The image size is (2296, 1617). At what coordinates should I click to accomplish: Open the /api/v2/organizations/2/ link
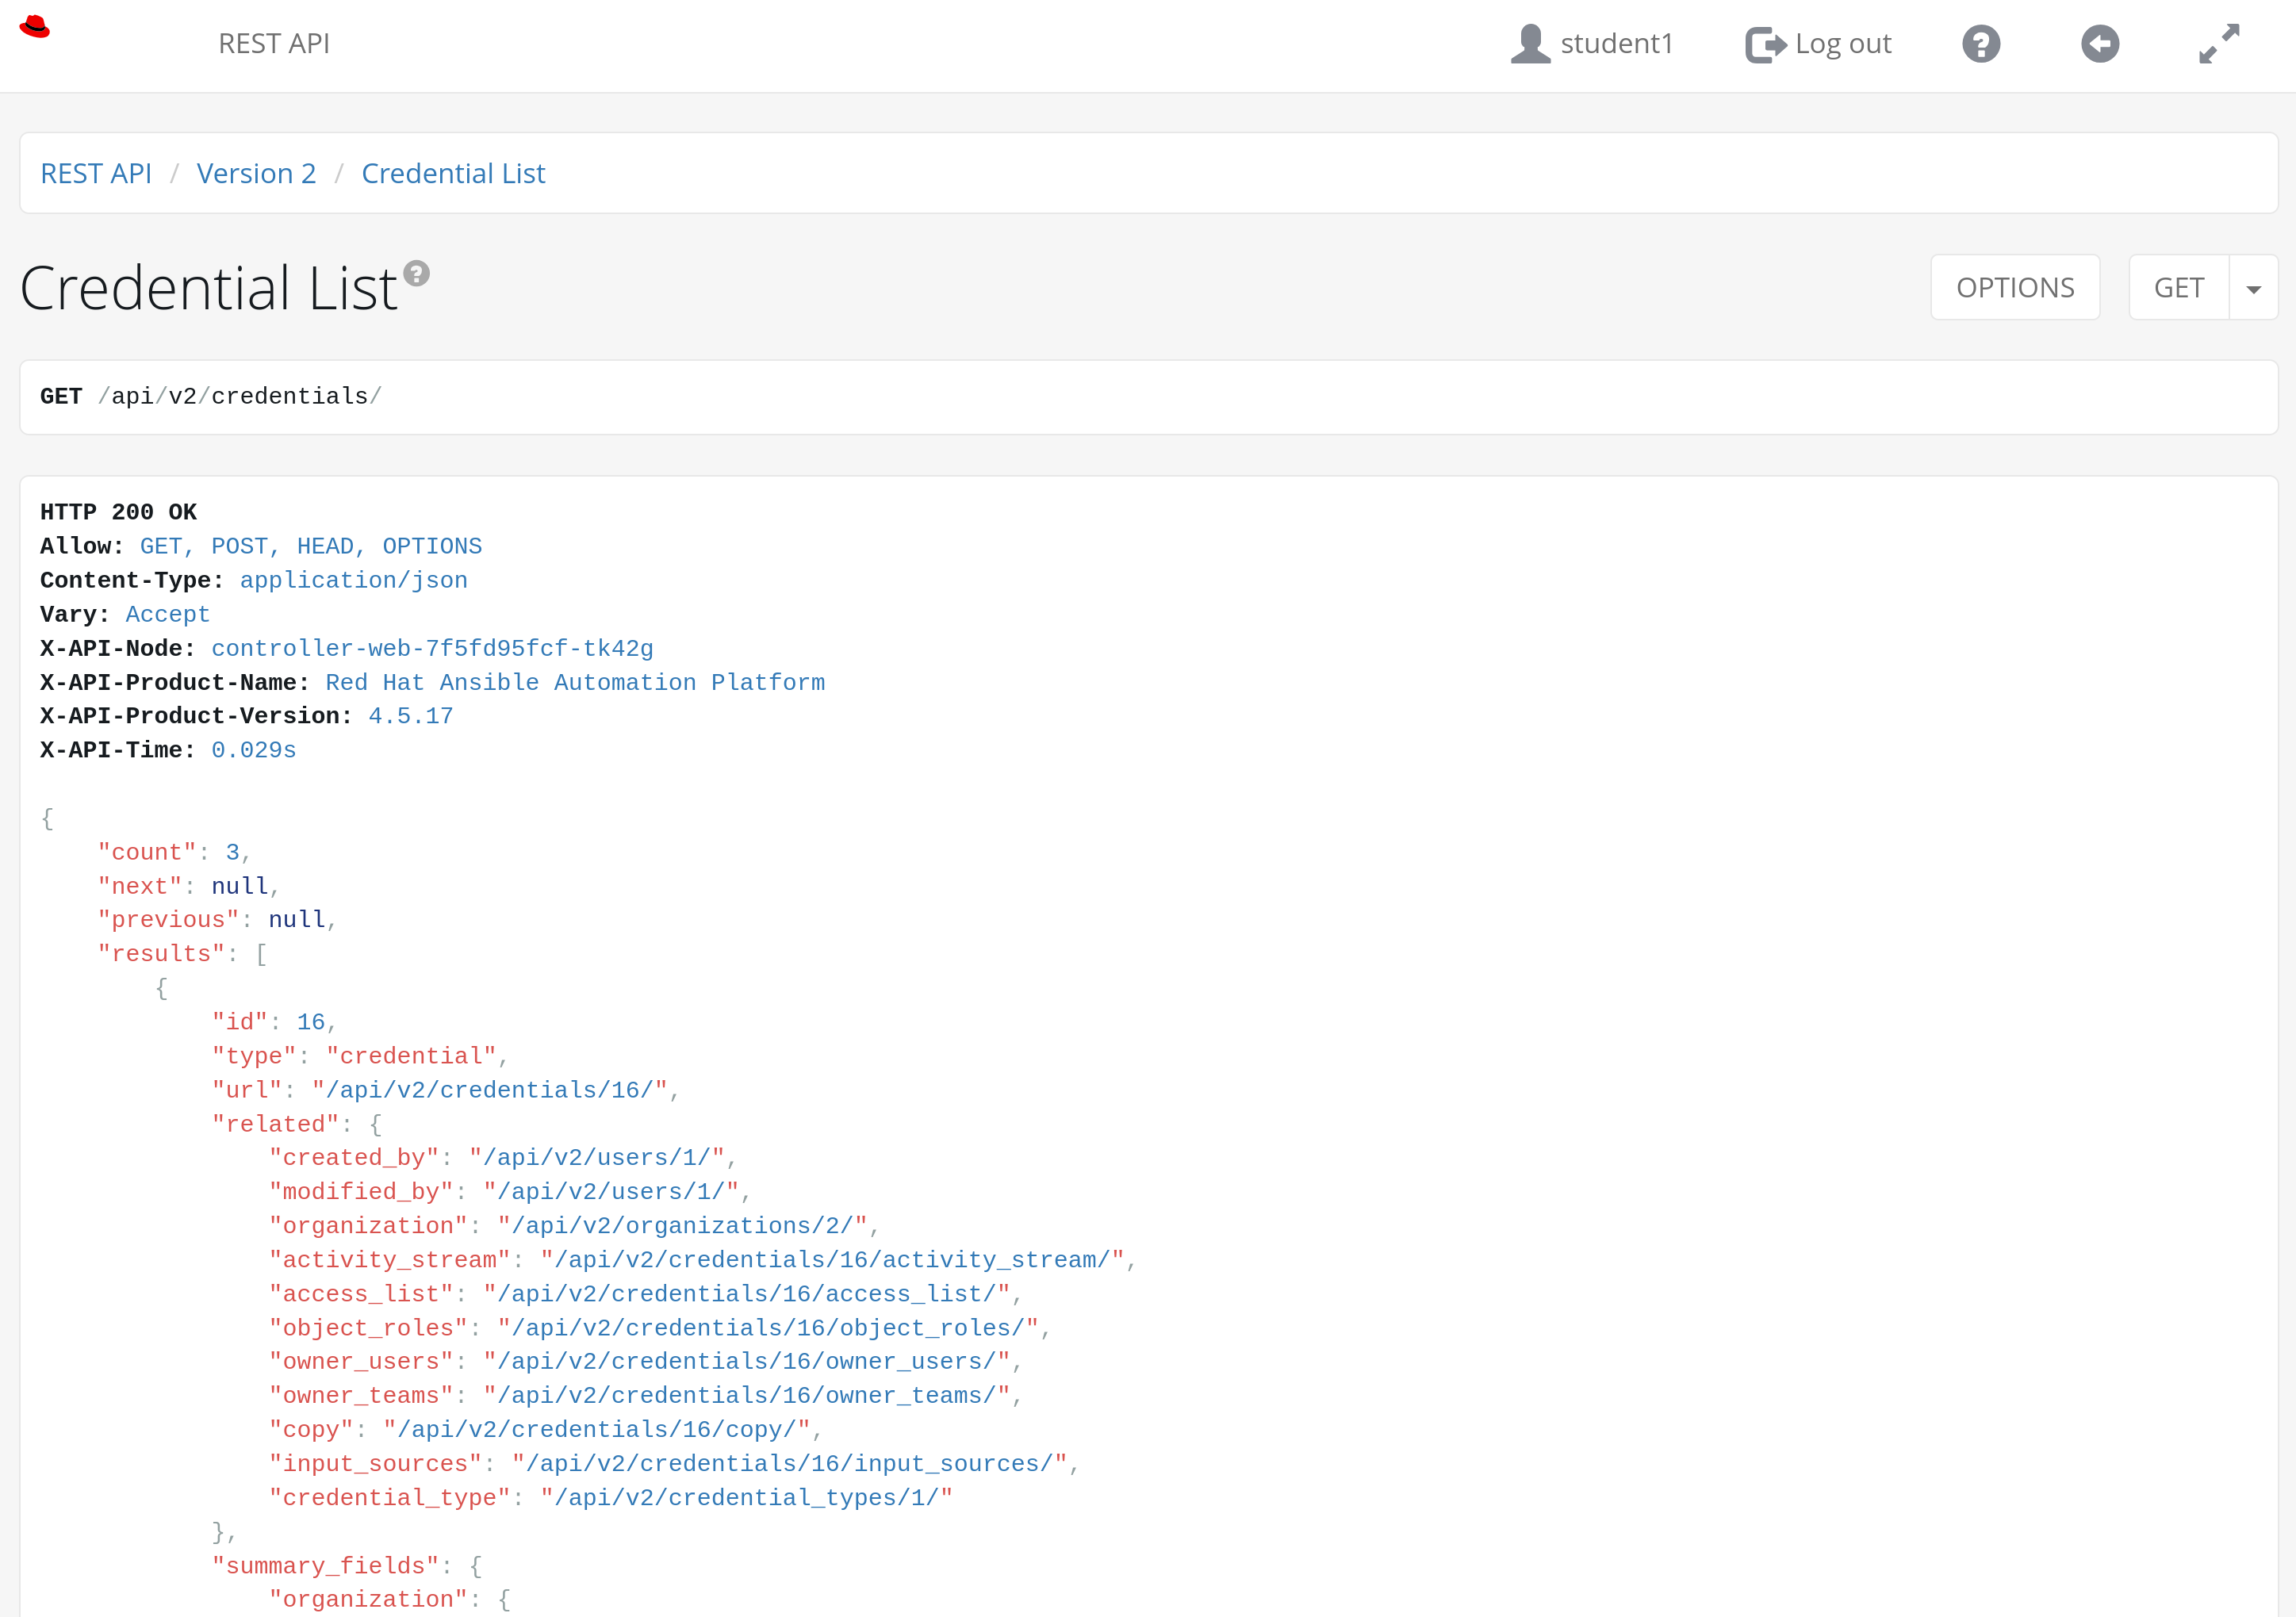pyautogui.click(x=682, y=1225)
